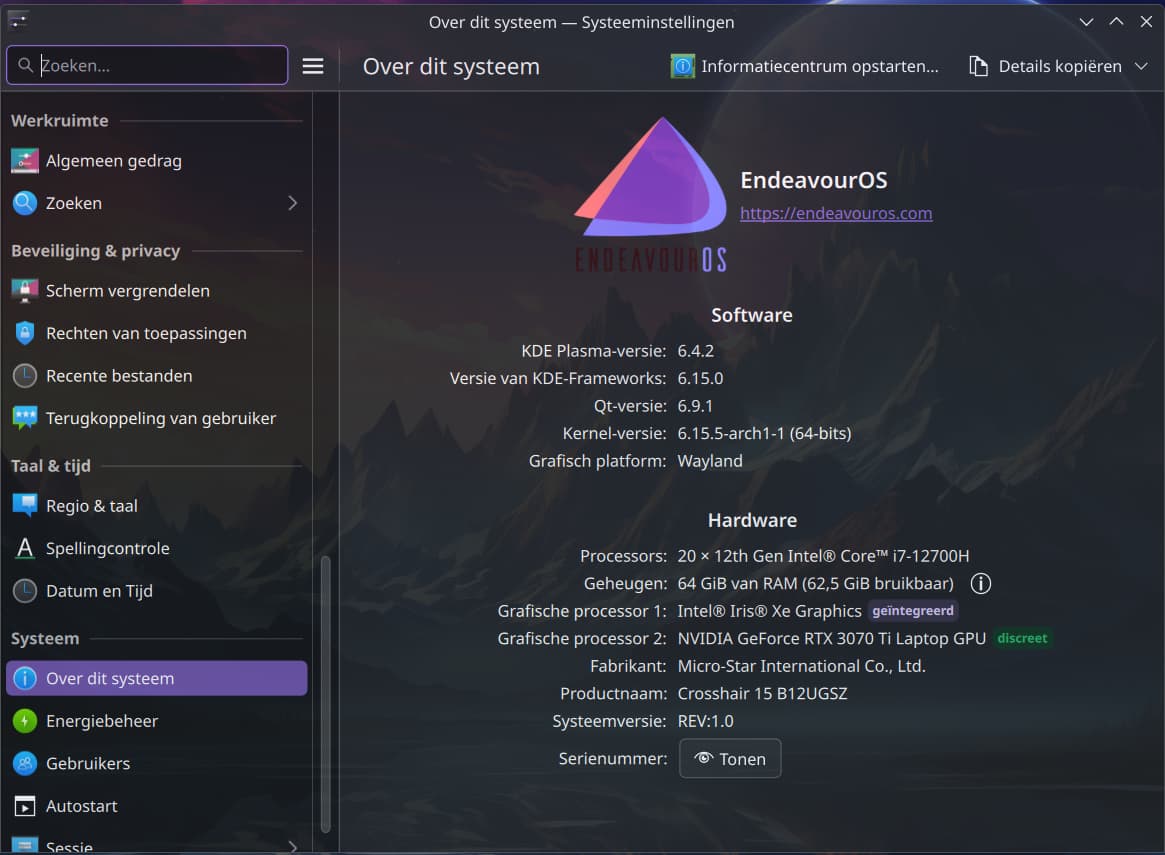The width and height of the screenshot is (1165, 855).
Task: Open Recente bestanden settings
Action: point(156,376)
